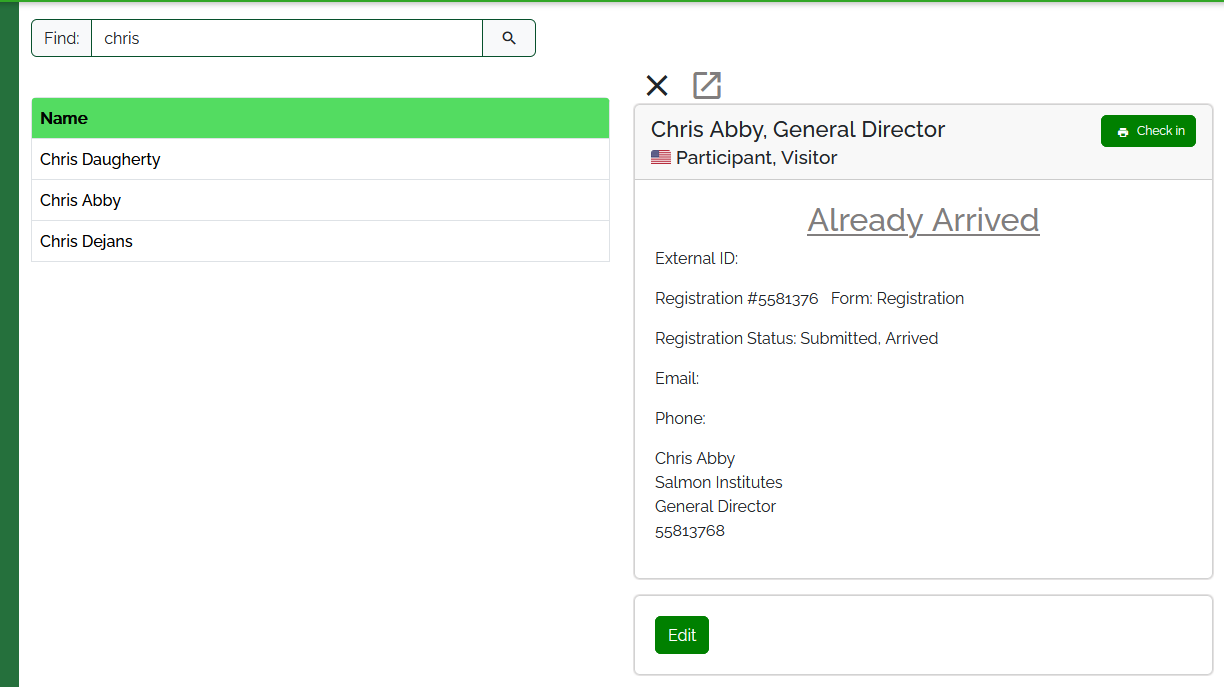Viewport: 1224px width, 687px height.
Task: Click the Registration #5581376 text
Action: point(736,298)
